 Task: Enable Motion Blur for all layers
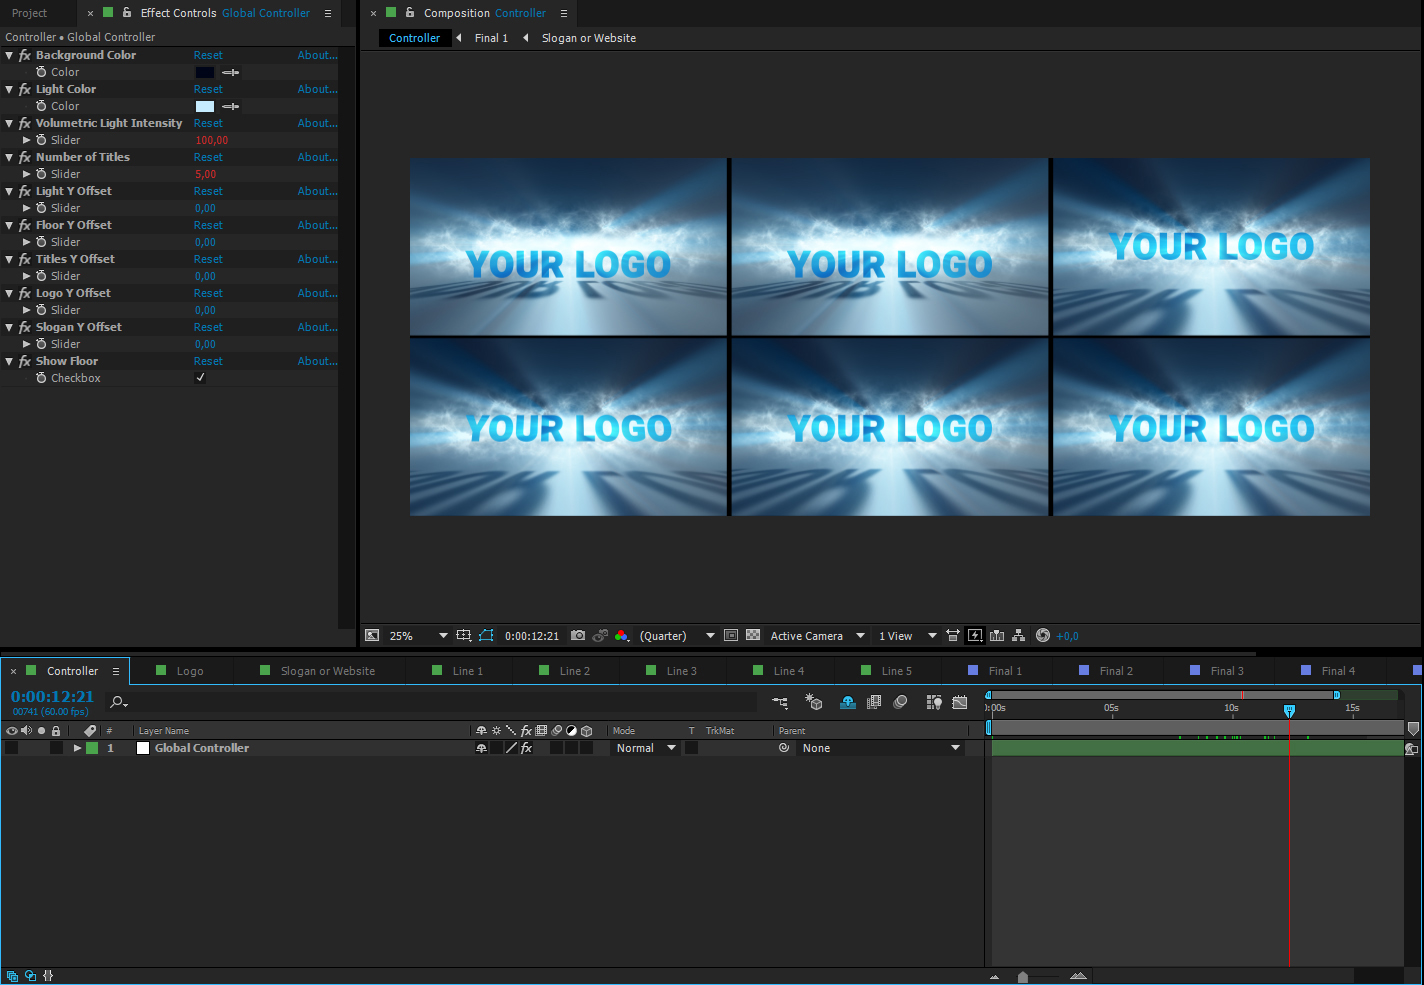[x=900, y=703]
